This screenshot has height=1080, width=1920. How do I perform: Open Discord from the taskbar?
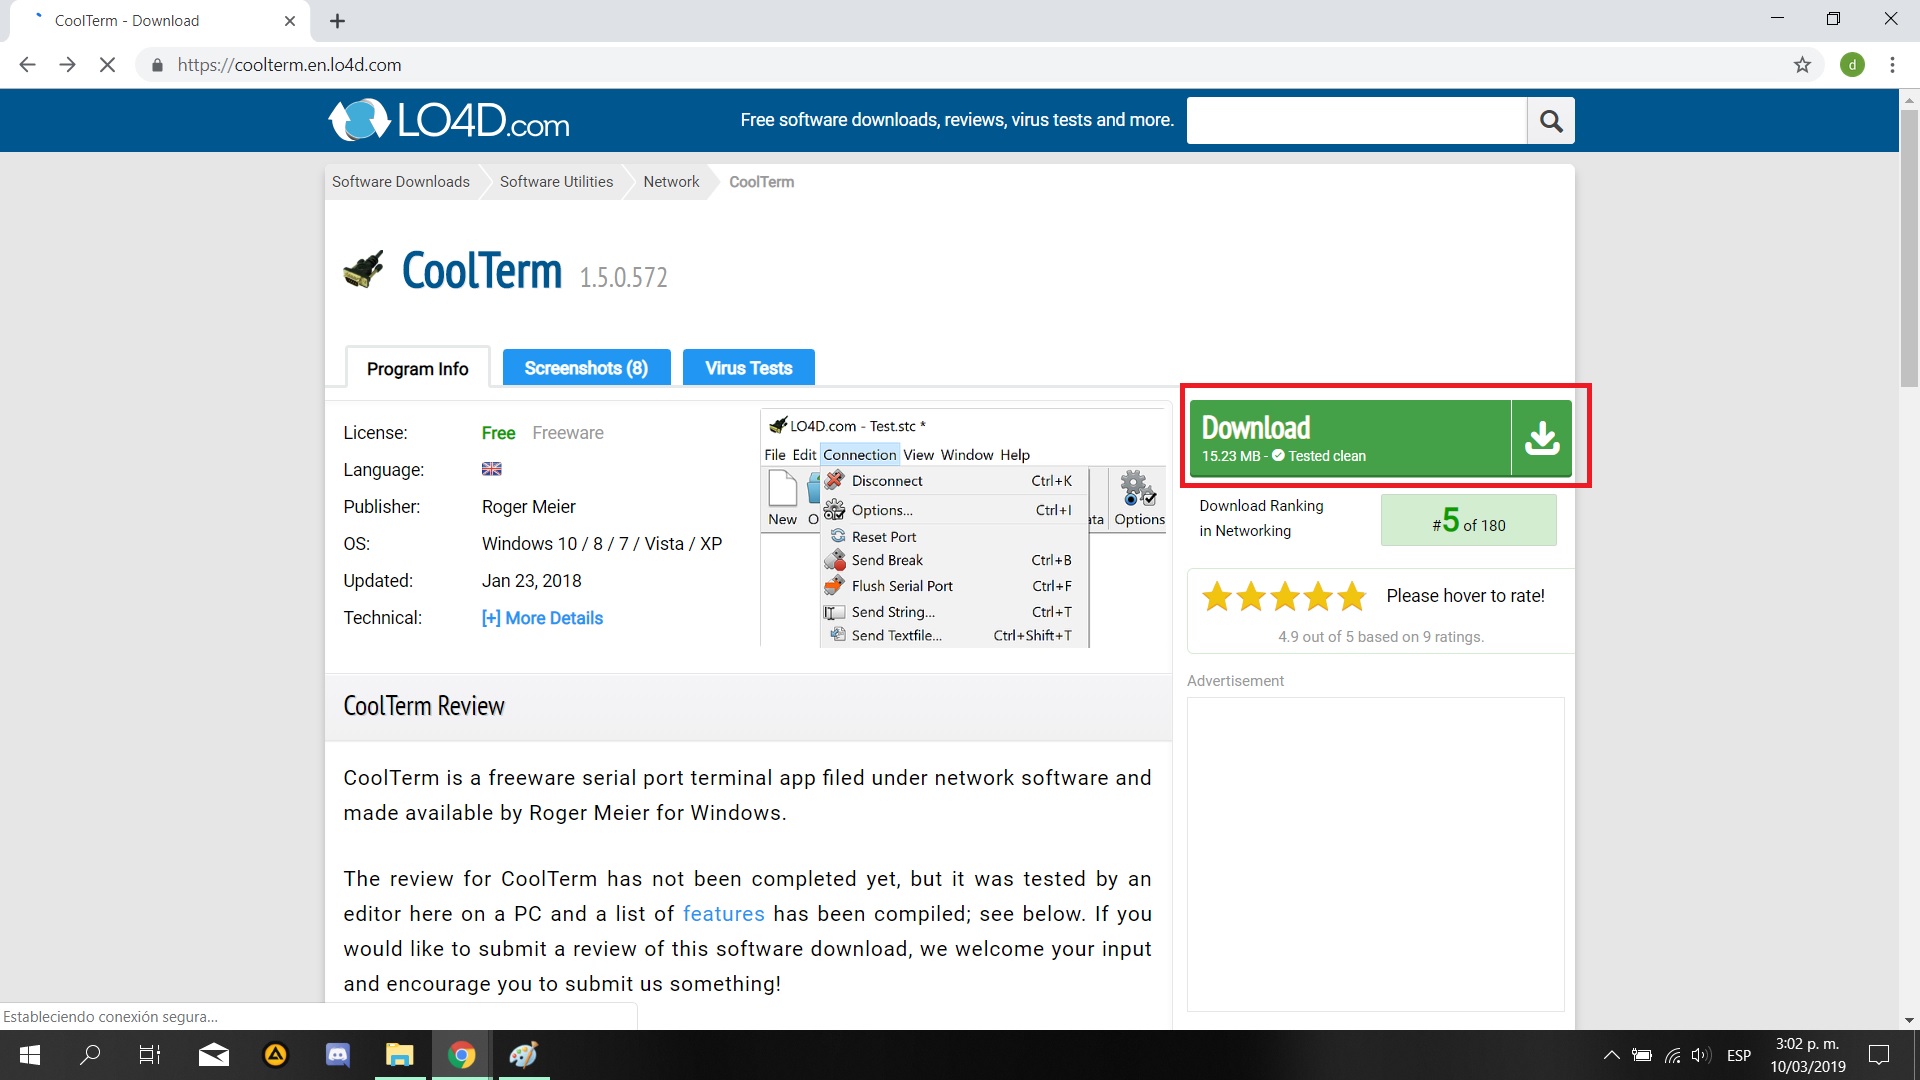click(x=338, y=1055)
